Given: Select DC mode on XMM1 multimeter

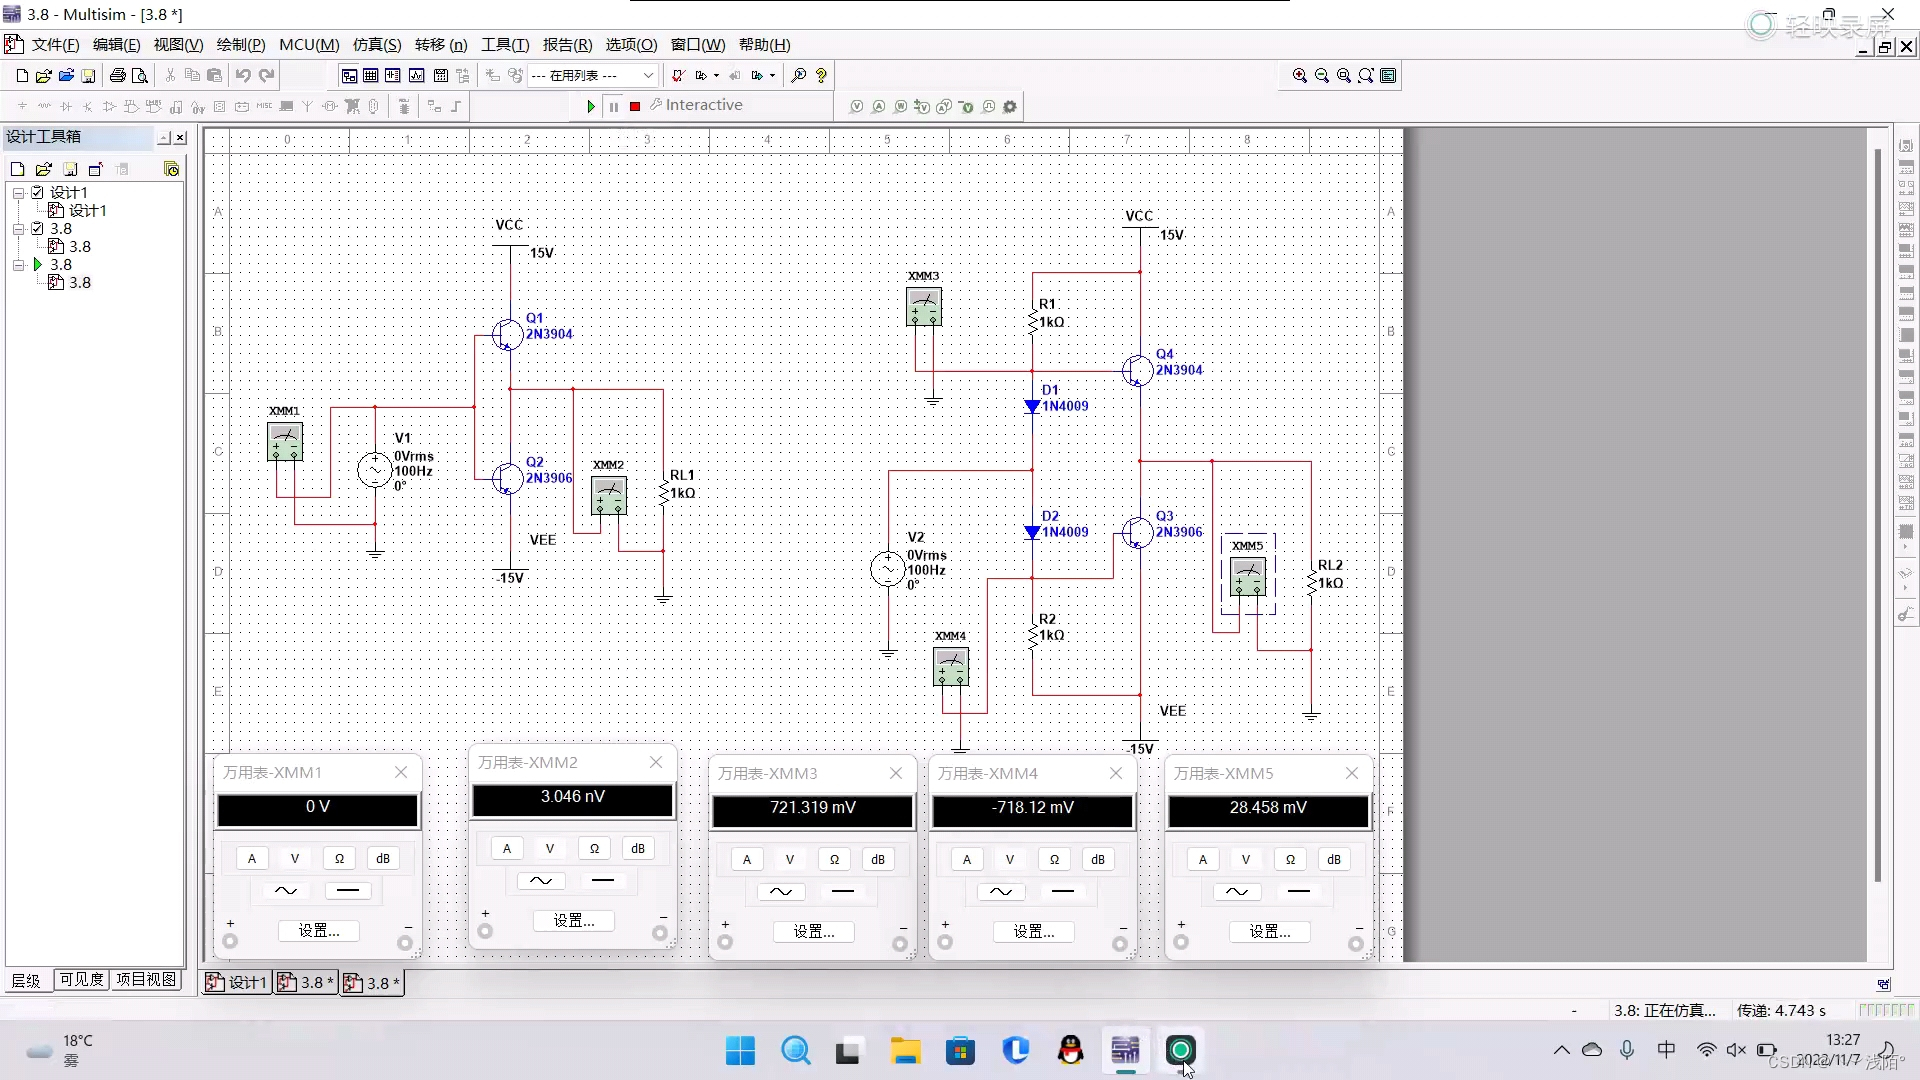Looking at the screenshot, I should click(347, 890).
